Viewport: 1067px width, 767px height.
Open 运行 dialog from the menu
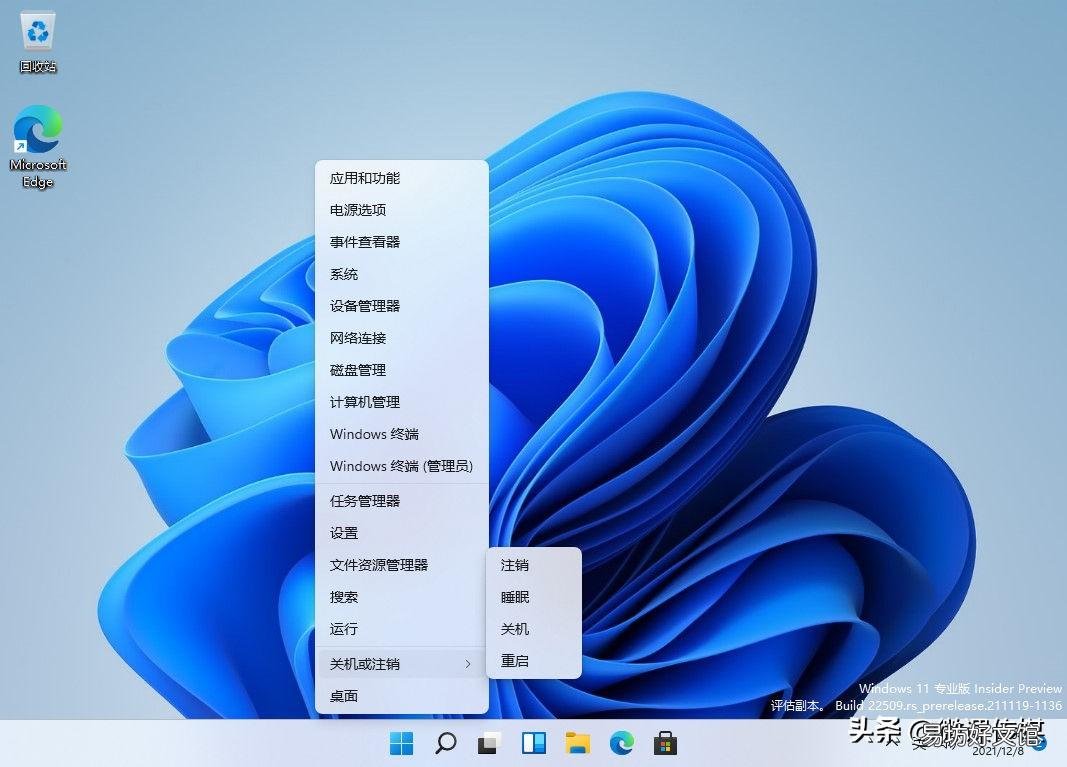click(402, 629)
